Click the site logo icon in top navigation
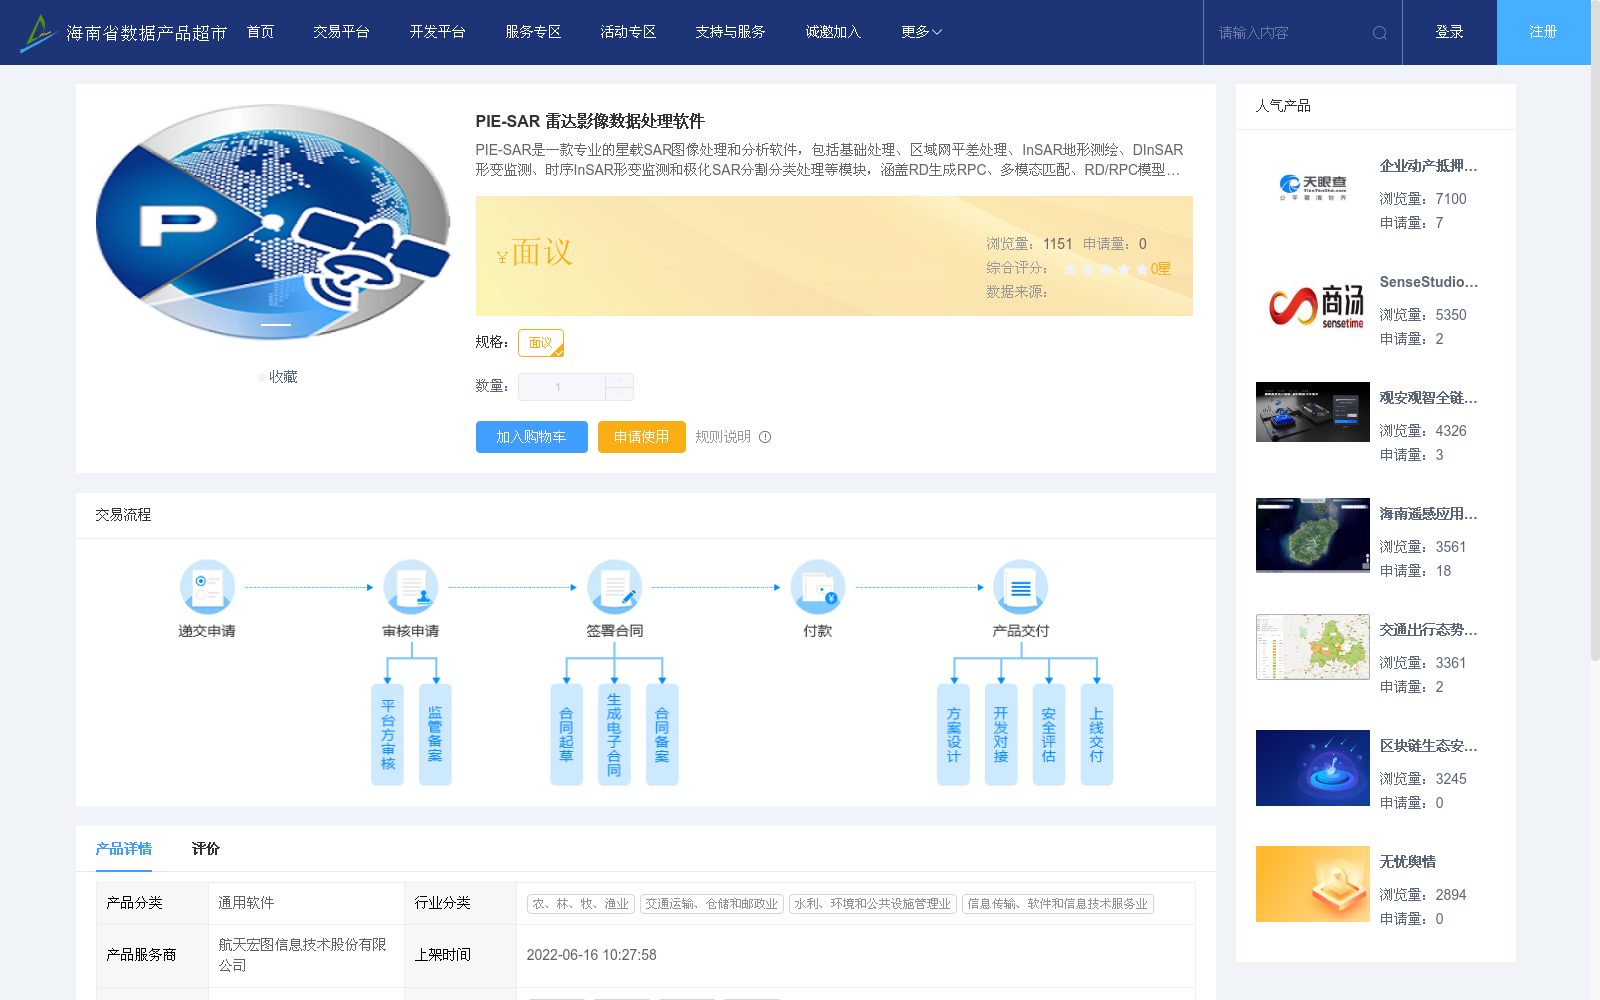The height and width of the screenshot is (1000, 1600). pos(38,31)
